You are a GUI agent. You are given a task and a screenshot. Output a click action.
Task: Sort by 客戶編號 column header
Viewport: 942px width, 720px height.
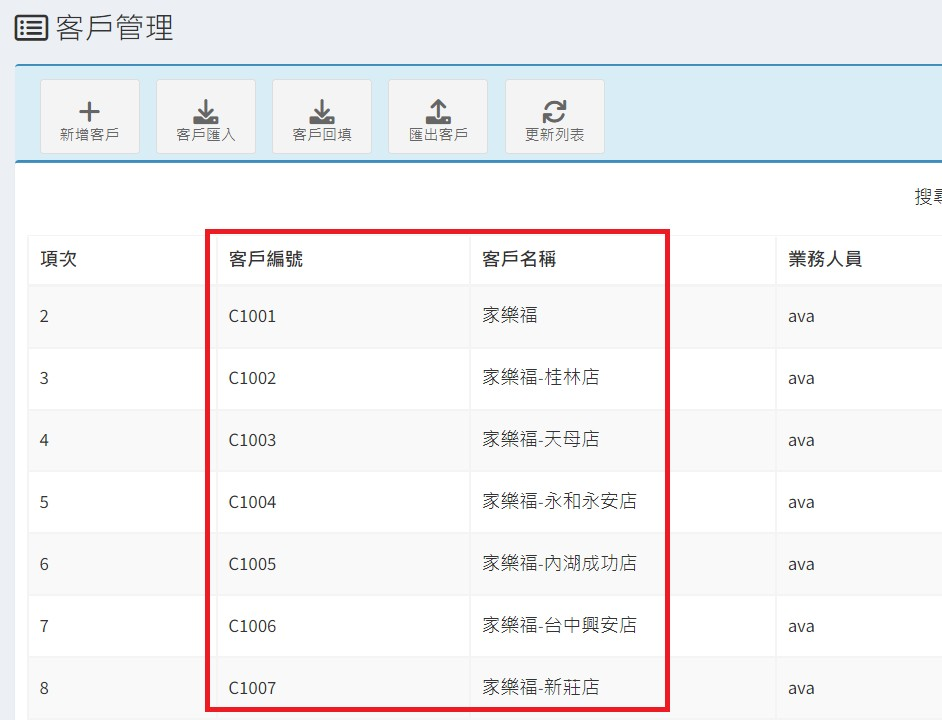click(265, 259)
